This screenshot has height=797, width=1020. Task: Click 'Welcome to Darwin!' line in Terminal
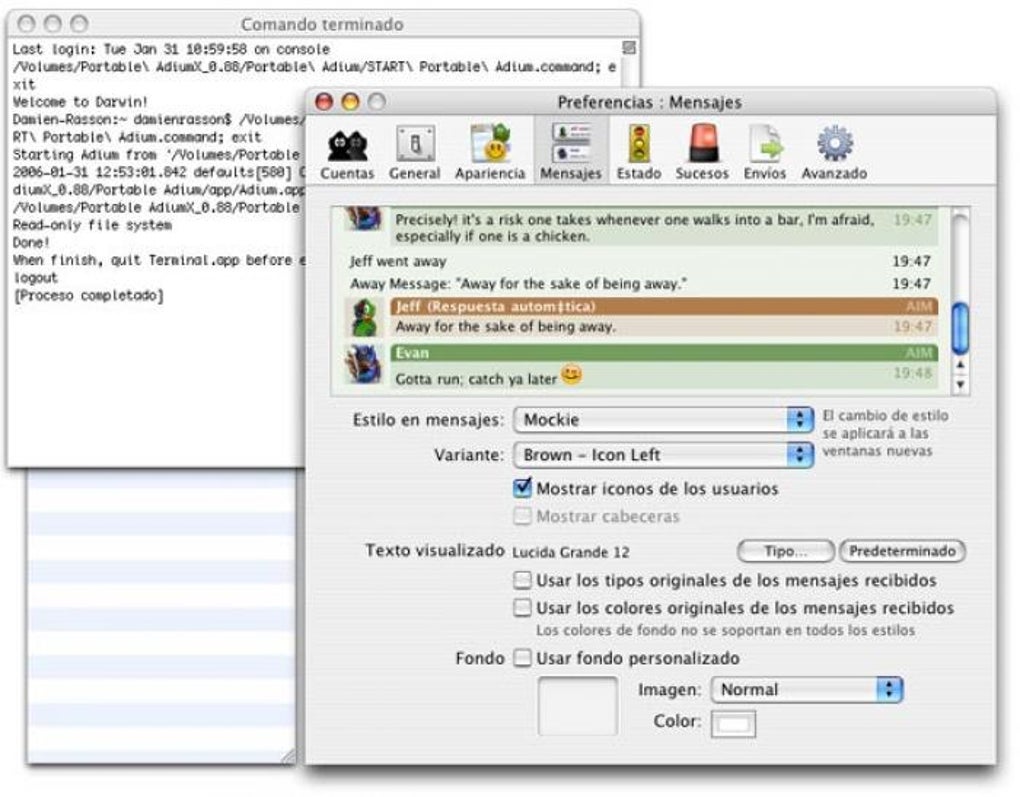[80, 102]
